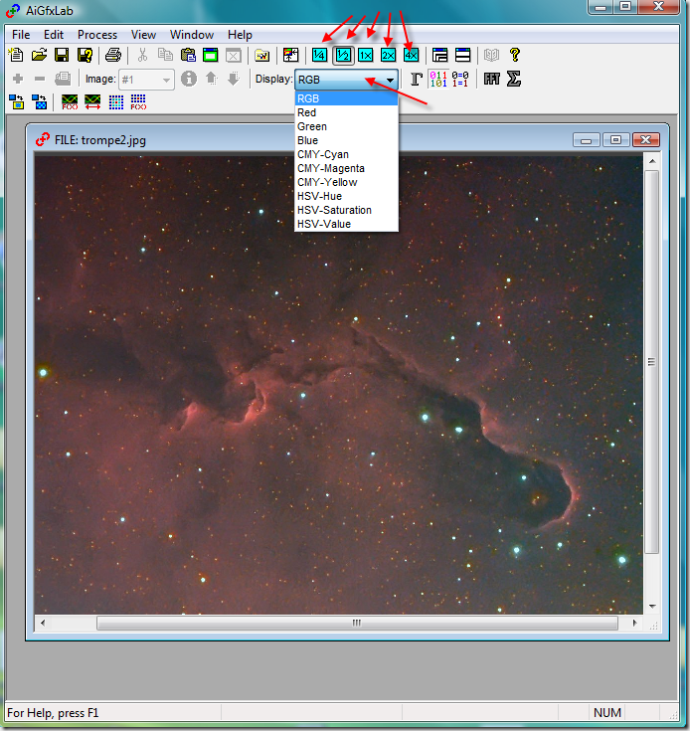
Task: Click the trompe2.jpg window title bar
Action: click(x=300, y=140)
